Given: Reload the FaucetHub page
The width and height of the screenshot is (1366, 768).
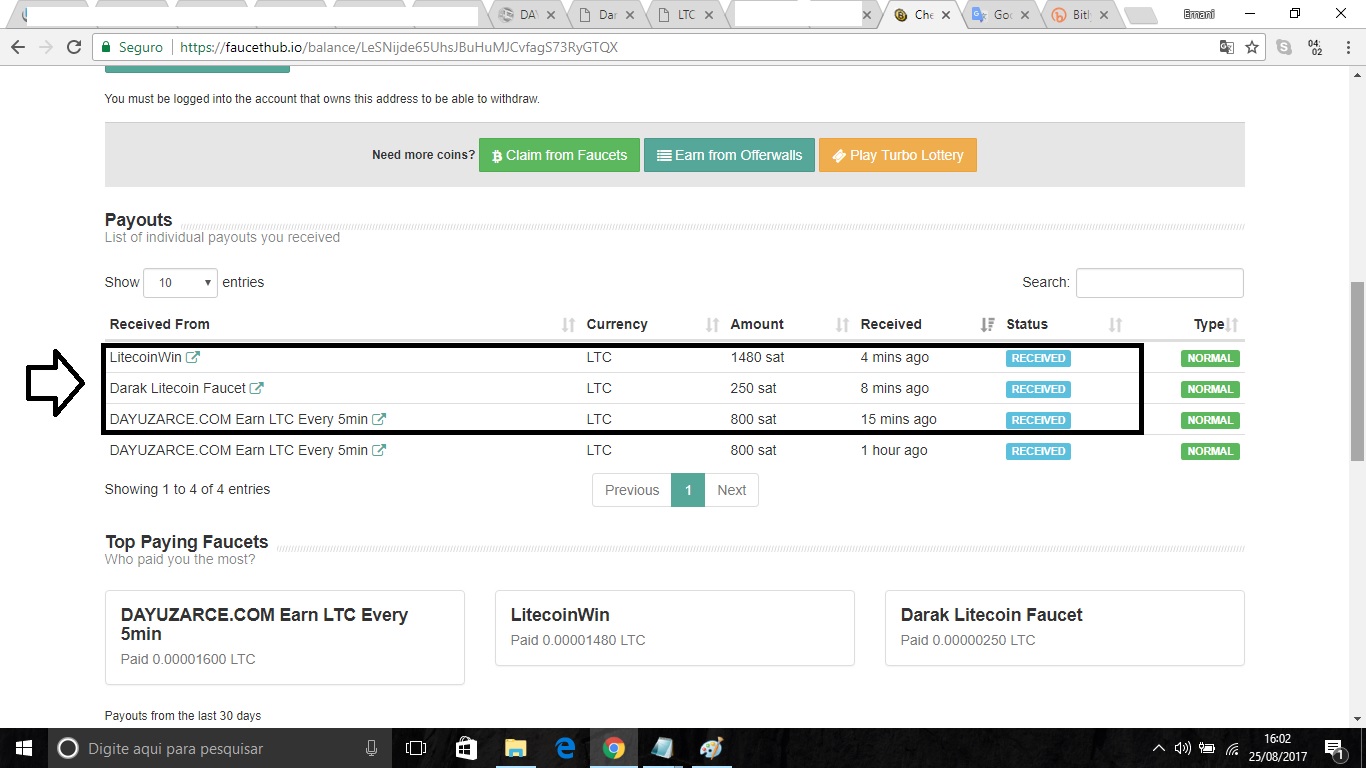Looking at the screenshot, I should 74,47.
